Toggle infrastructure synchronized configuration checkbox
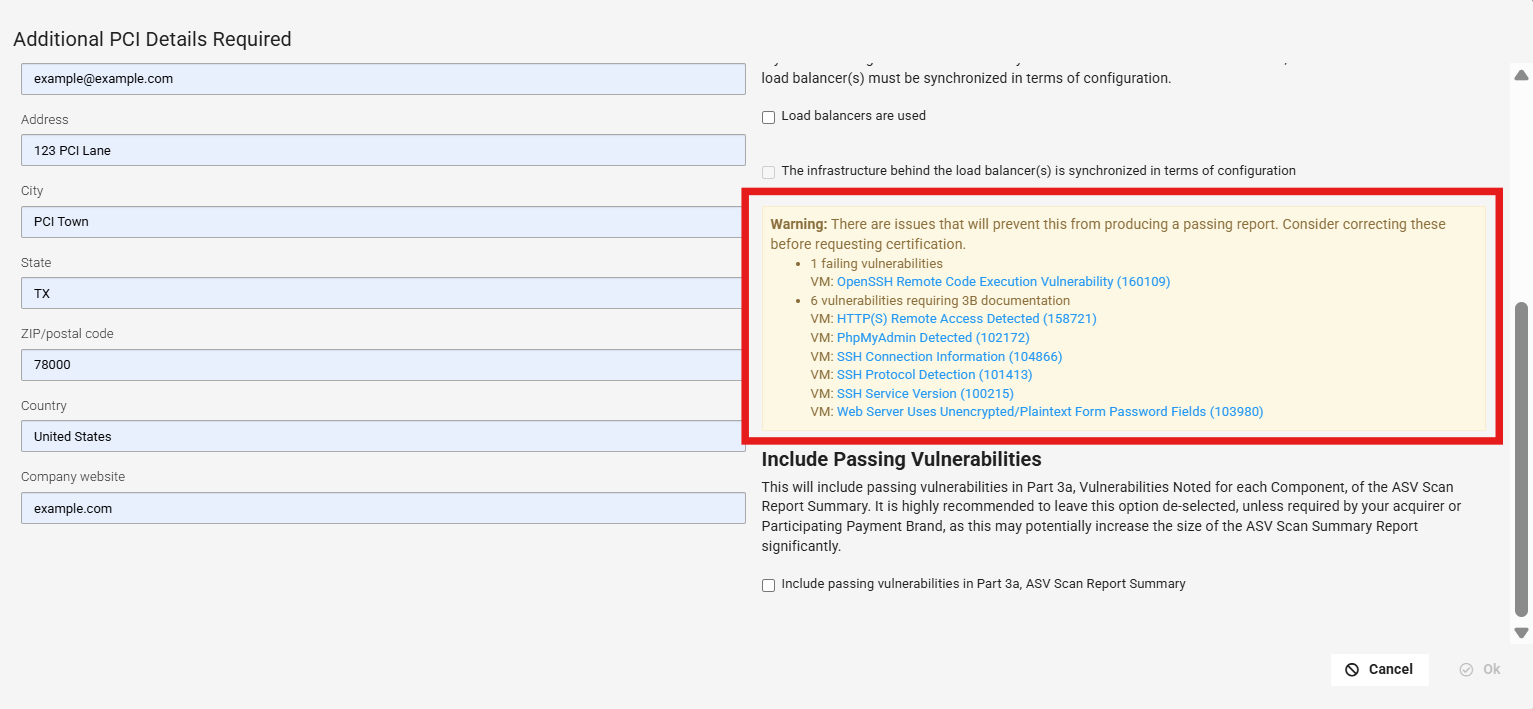Viewport: 1533px width, 709px height. click(x=769, y=172)
